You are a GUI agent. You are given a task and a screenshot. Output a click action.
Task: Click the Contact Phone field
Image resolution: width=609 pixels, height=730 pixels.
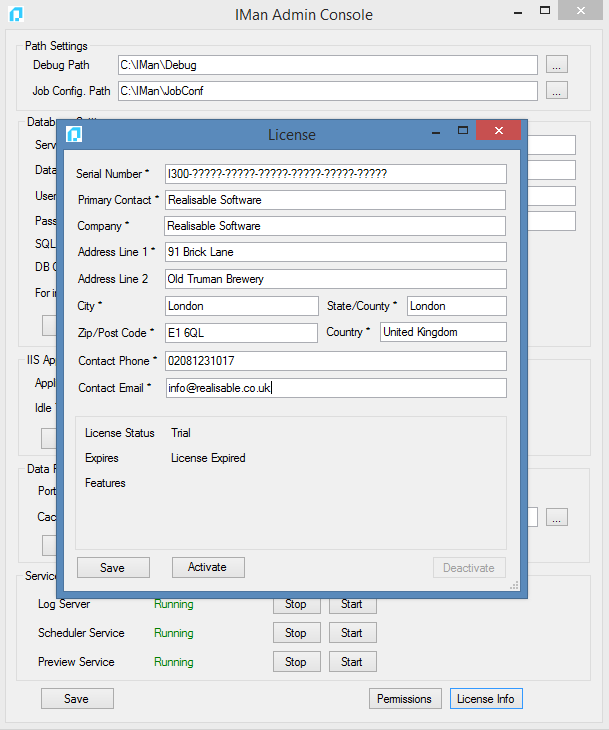tap(335, 360)
